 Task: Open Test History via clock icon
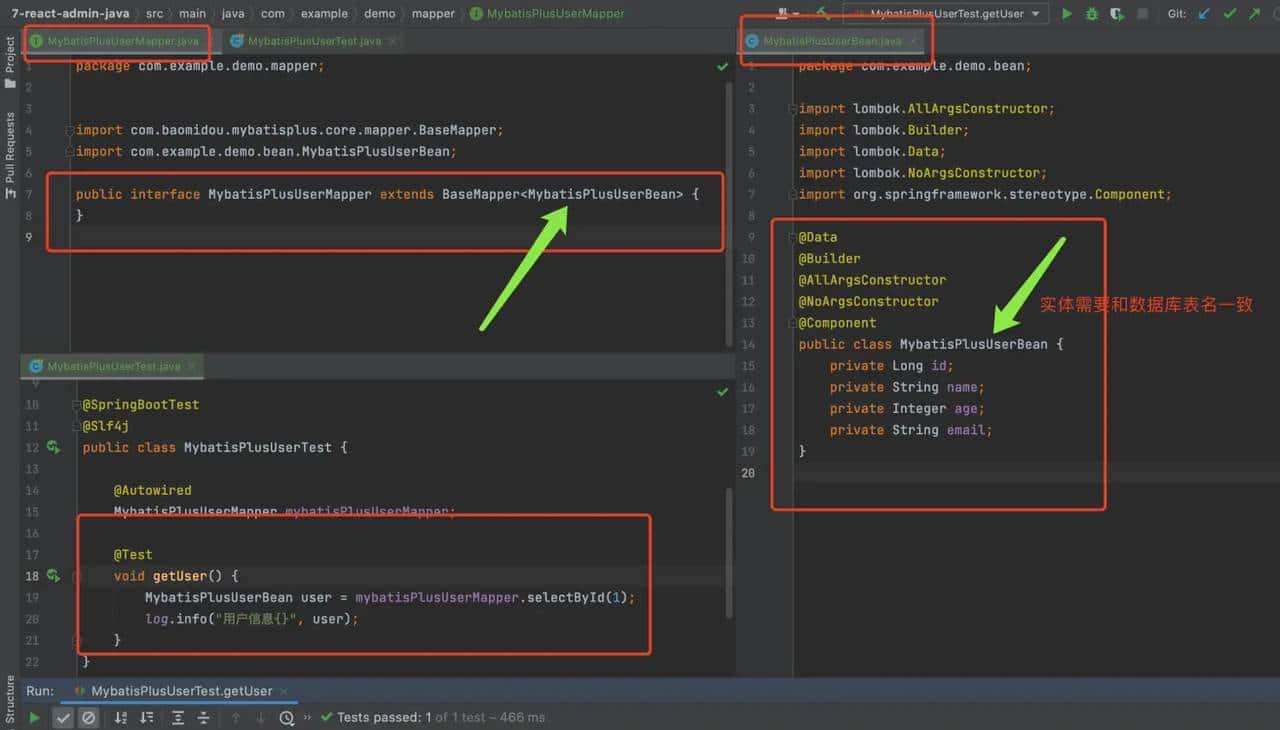286,717
